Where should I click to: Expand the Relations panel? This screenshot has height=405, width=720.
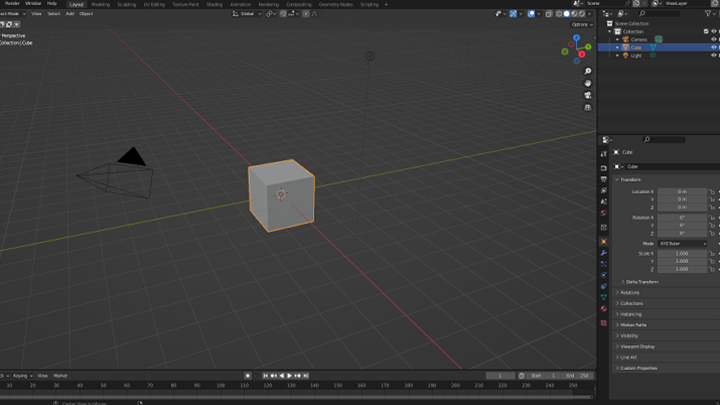(629, 292)
